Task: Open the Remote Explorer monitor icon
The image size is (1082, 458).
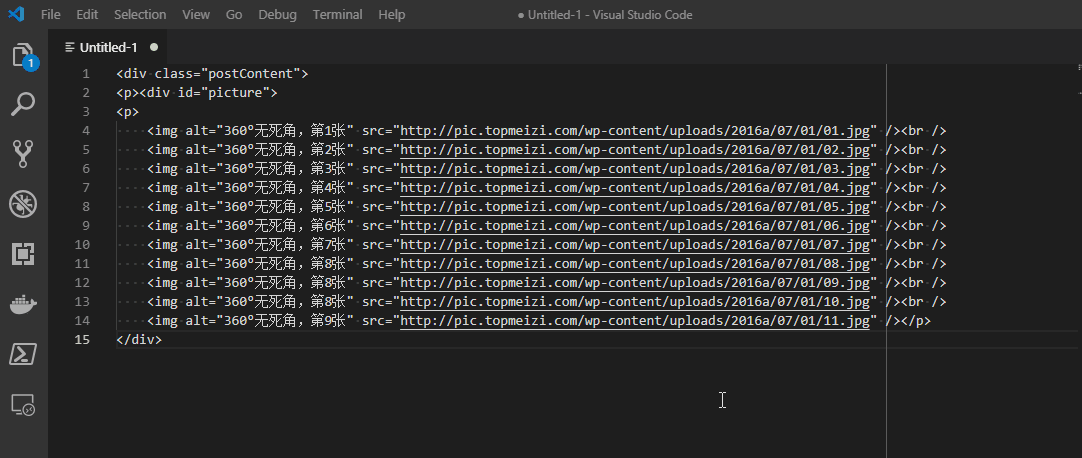Action: point(23,404)
